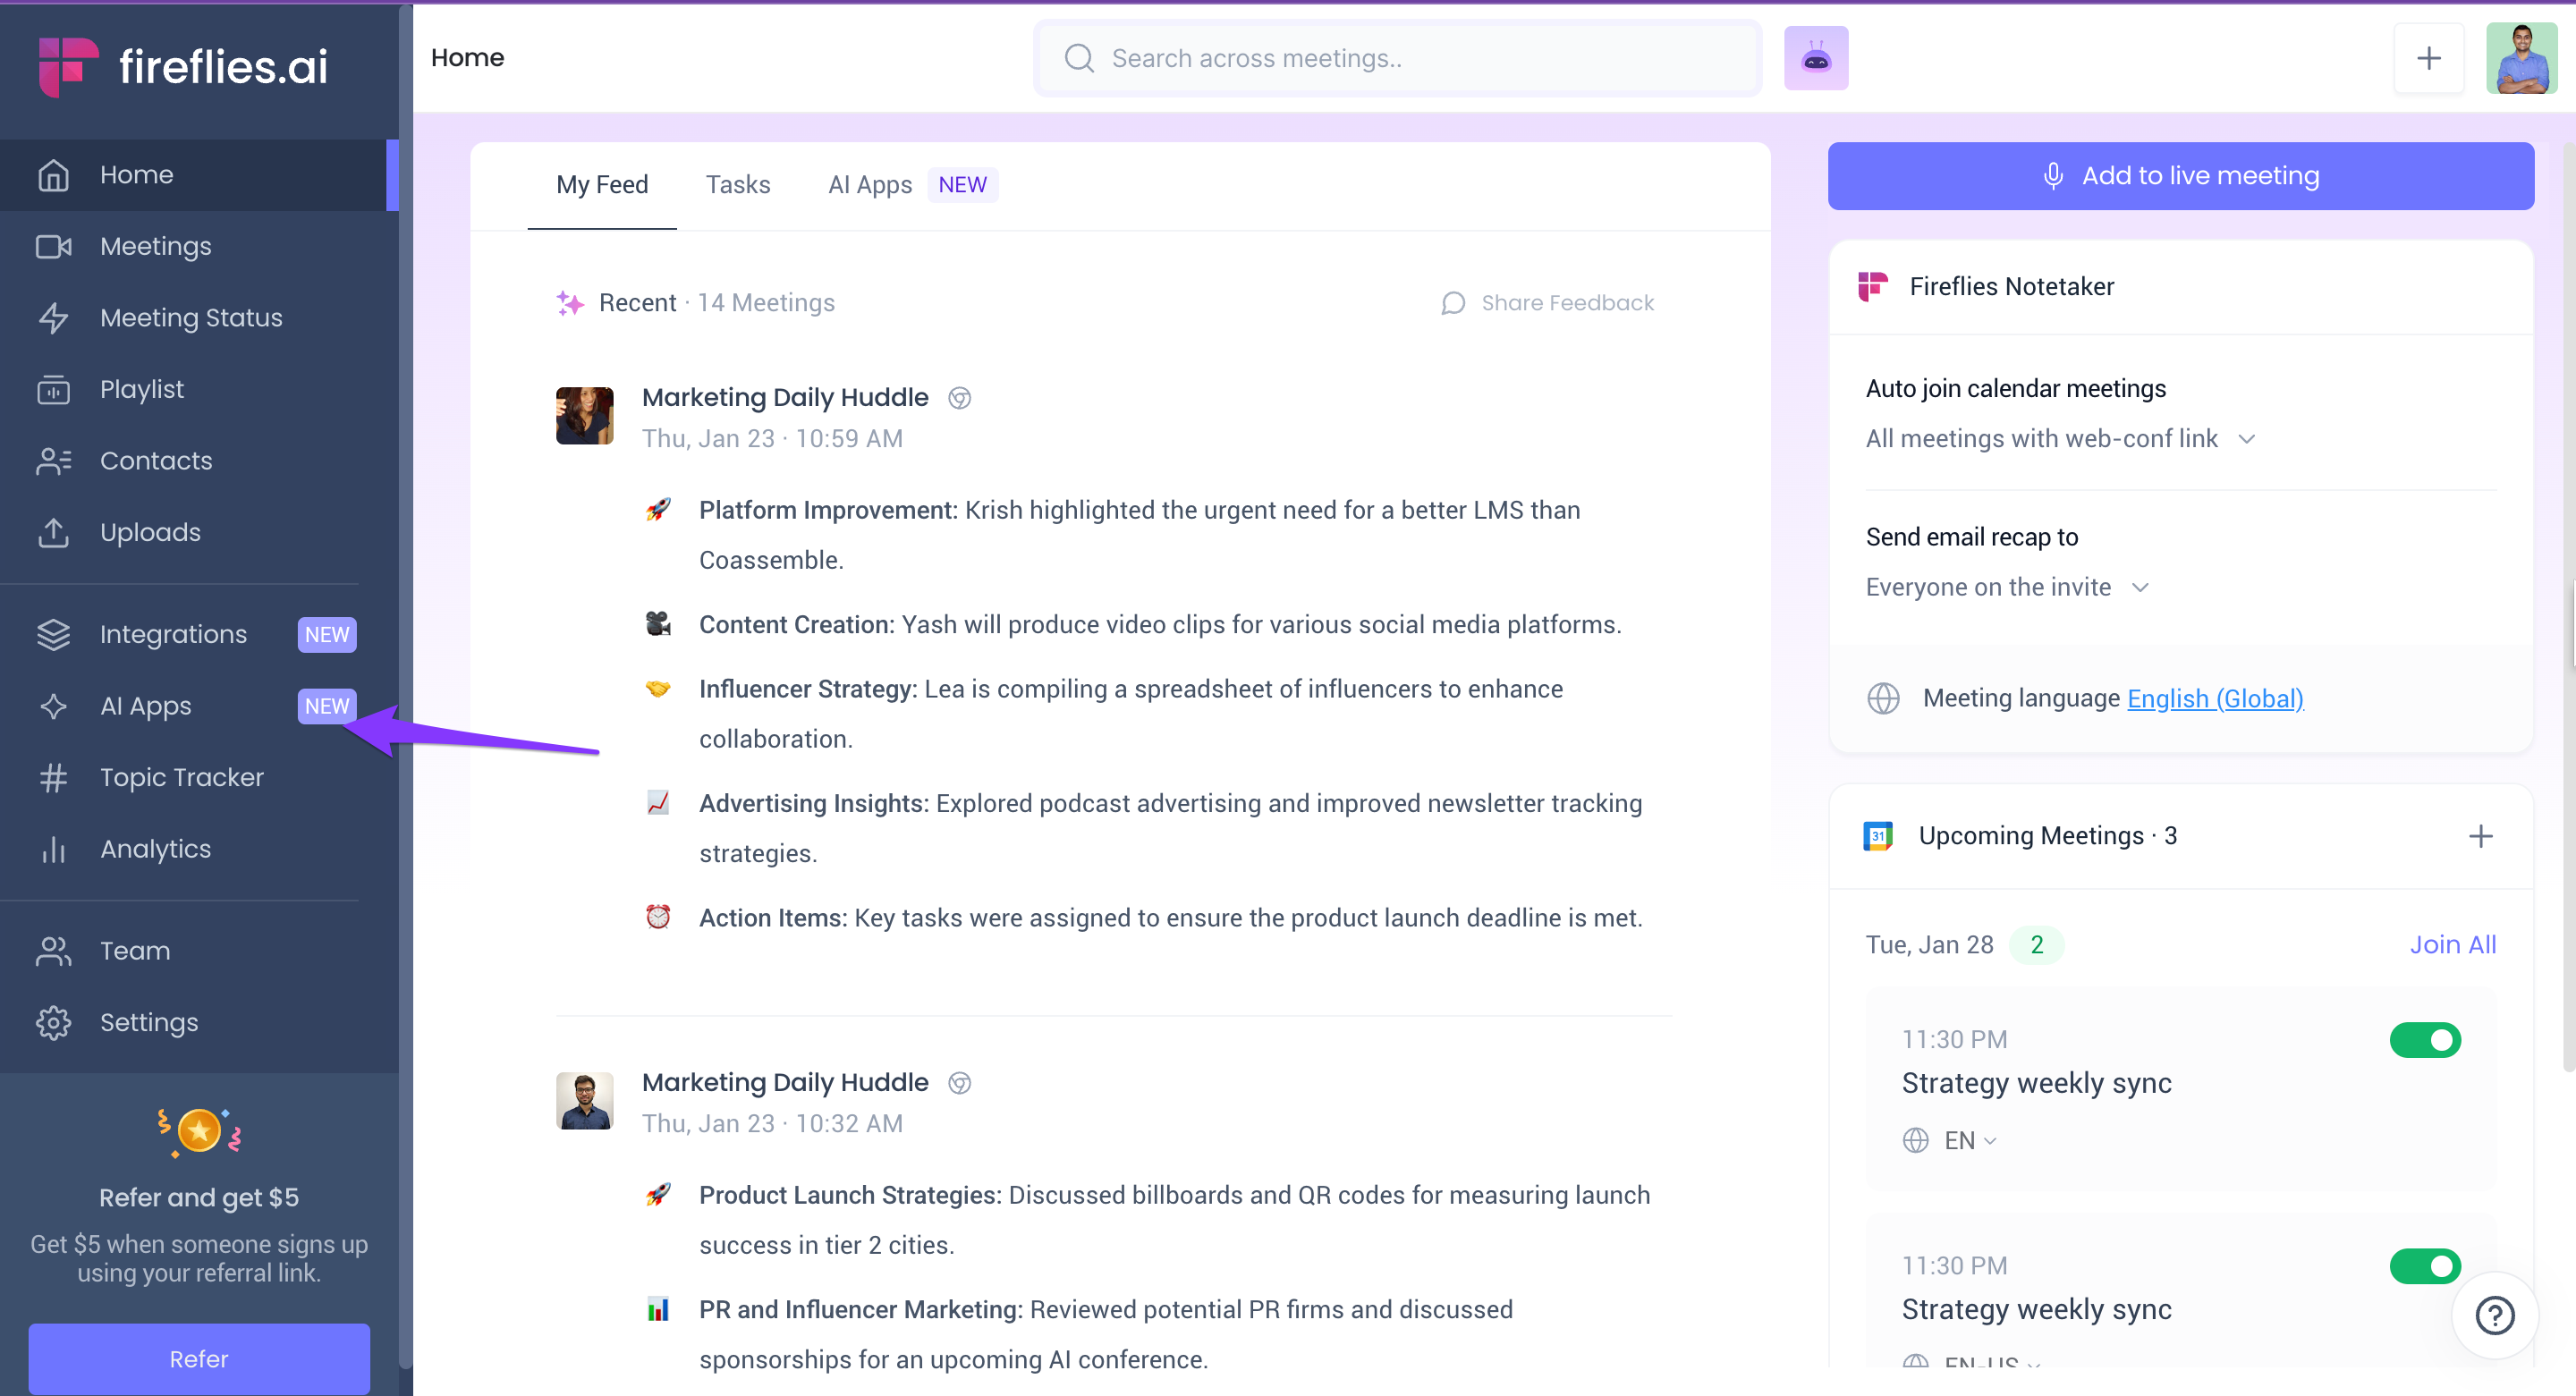Open the Fred AI bot assistant icon
This screenshot has height=1396, width=2576.
click(1815, 59)
